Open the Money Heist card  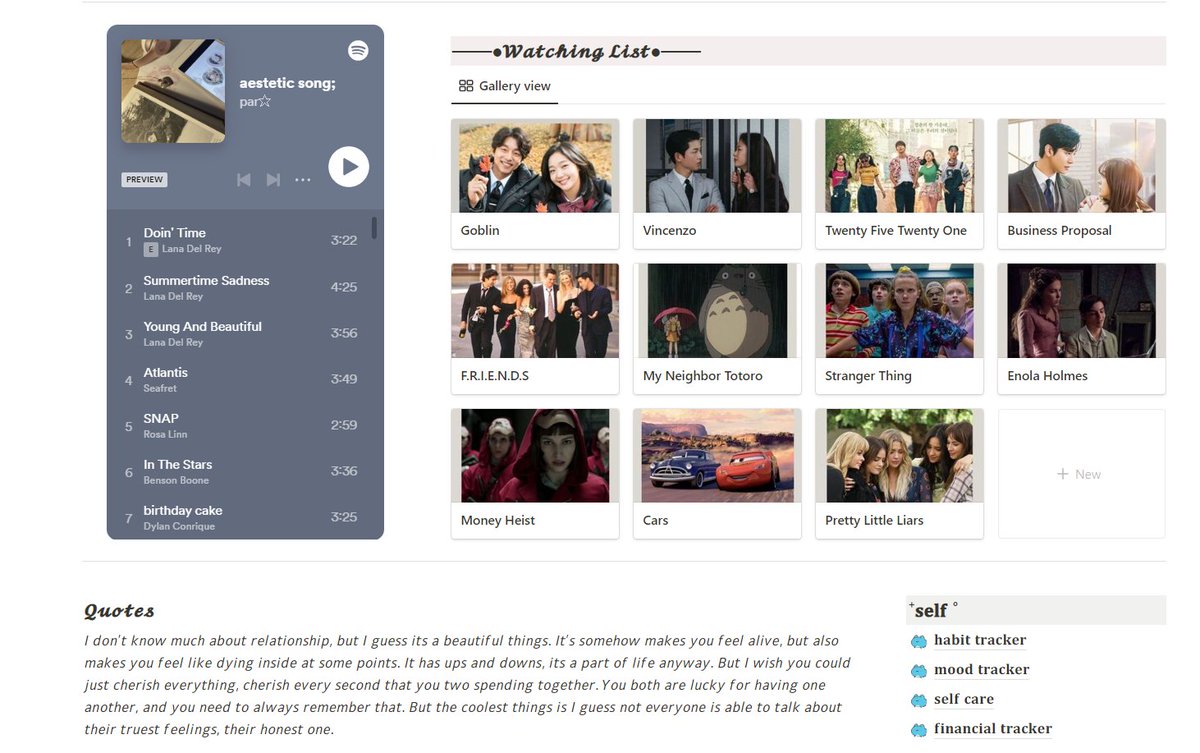point(535,474)
